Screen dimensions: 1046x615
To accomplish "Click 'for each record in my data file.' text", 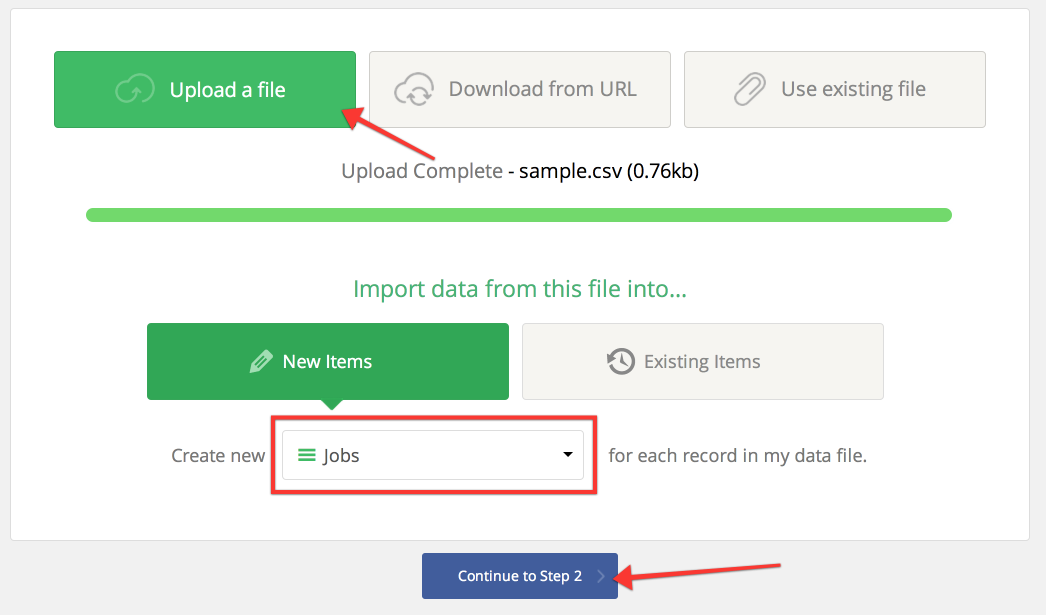I will [738, 456].
